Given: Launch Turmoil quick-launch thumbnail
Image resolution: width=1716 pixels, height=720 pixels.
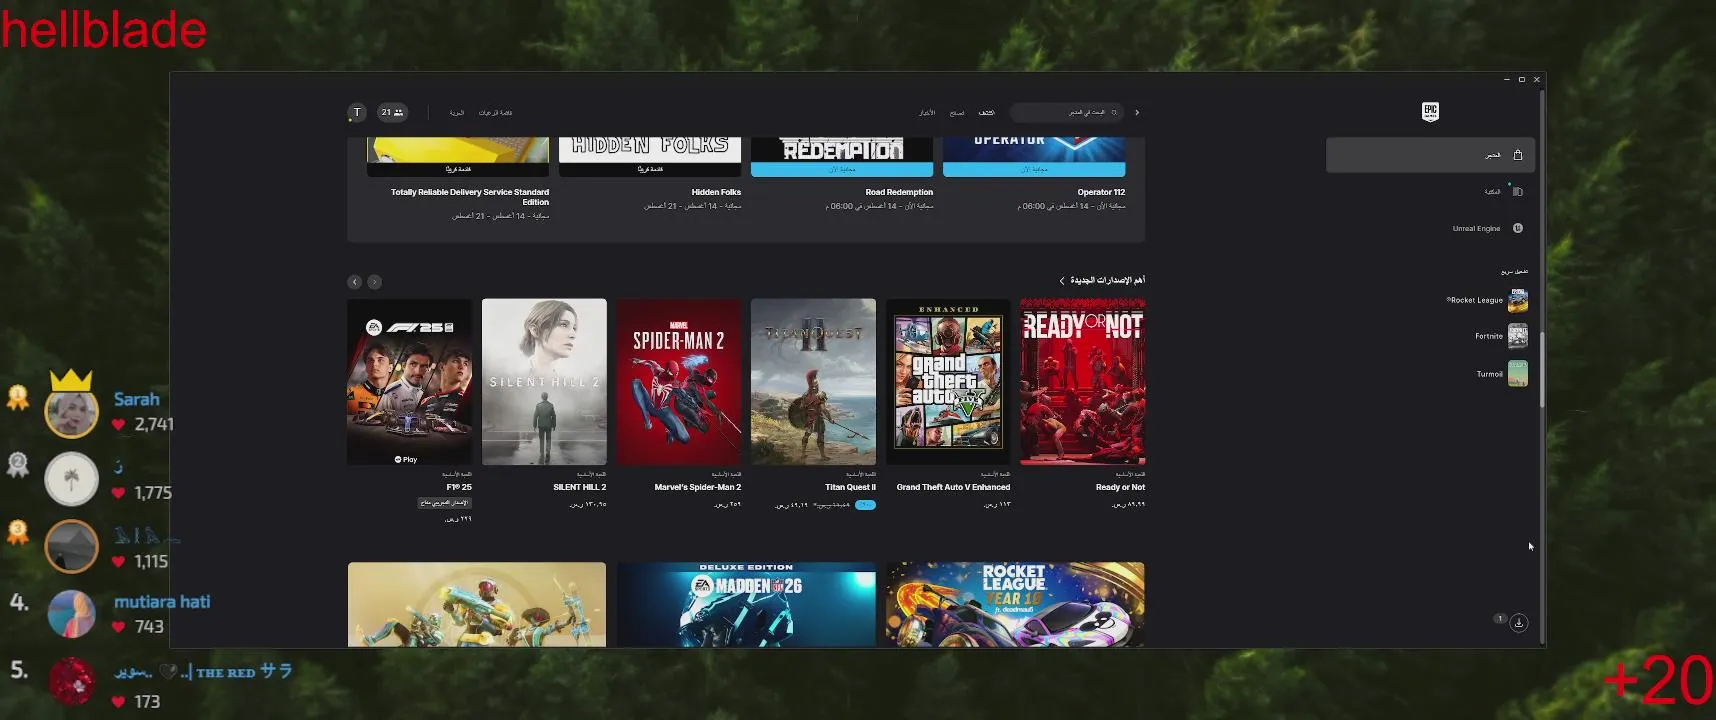Looking at the screenshot, I should click(1518, 373).
